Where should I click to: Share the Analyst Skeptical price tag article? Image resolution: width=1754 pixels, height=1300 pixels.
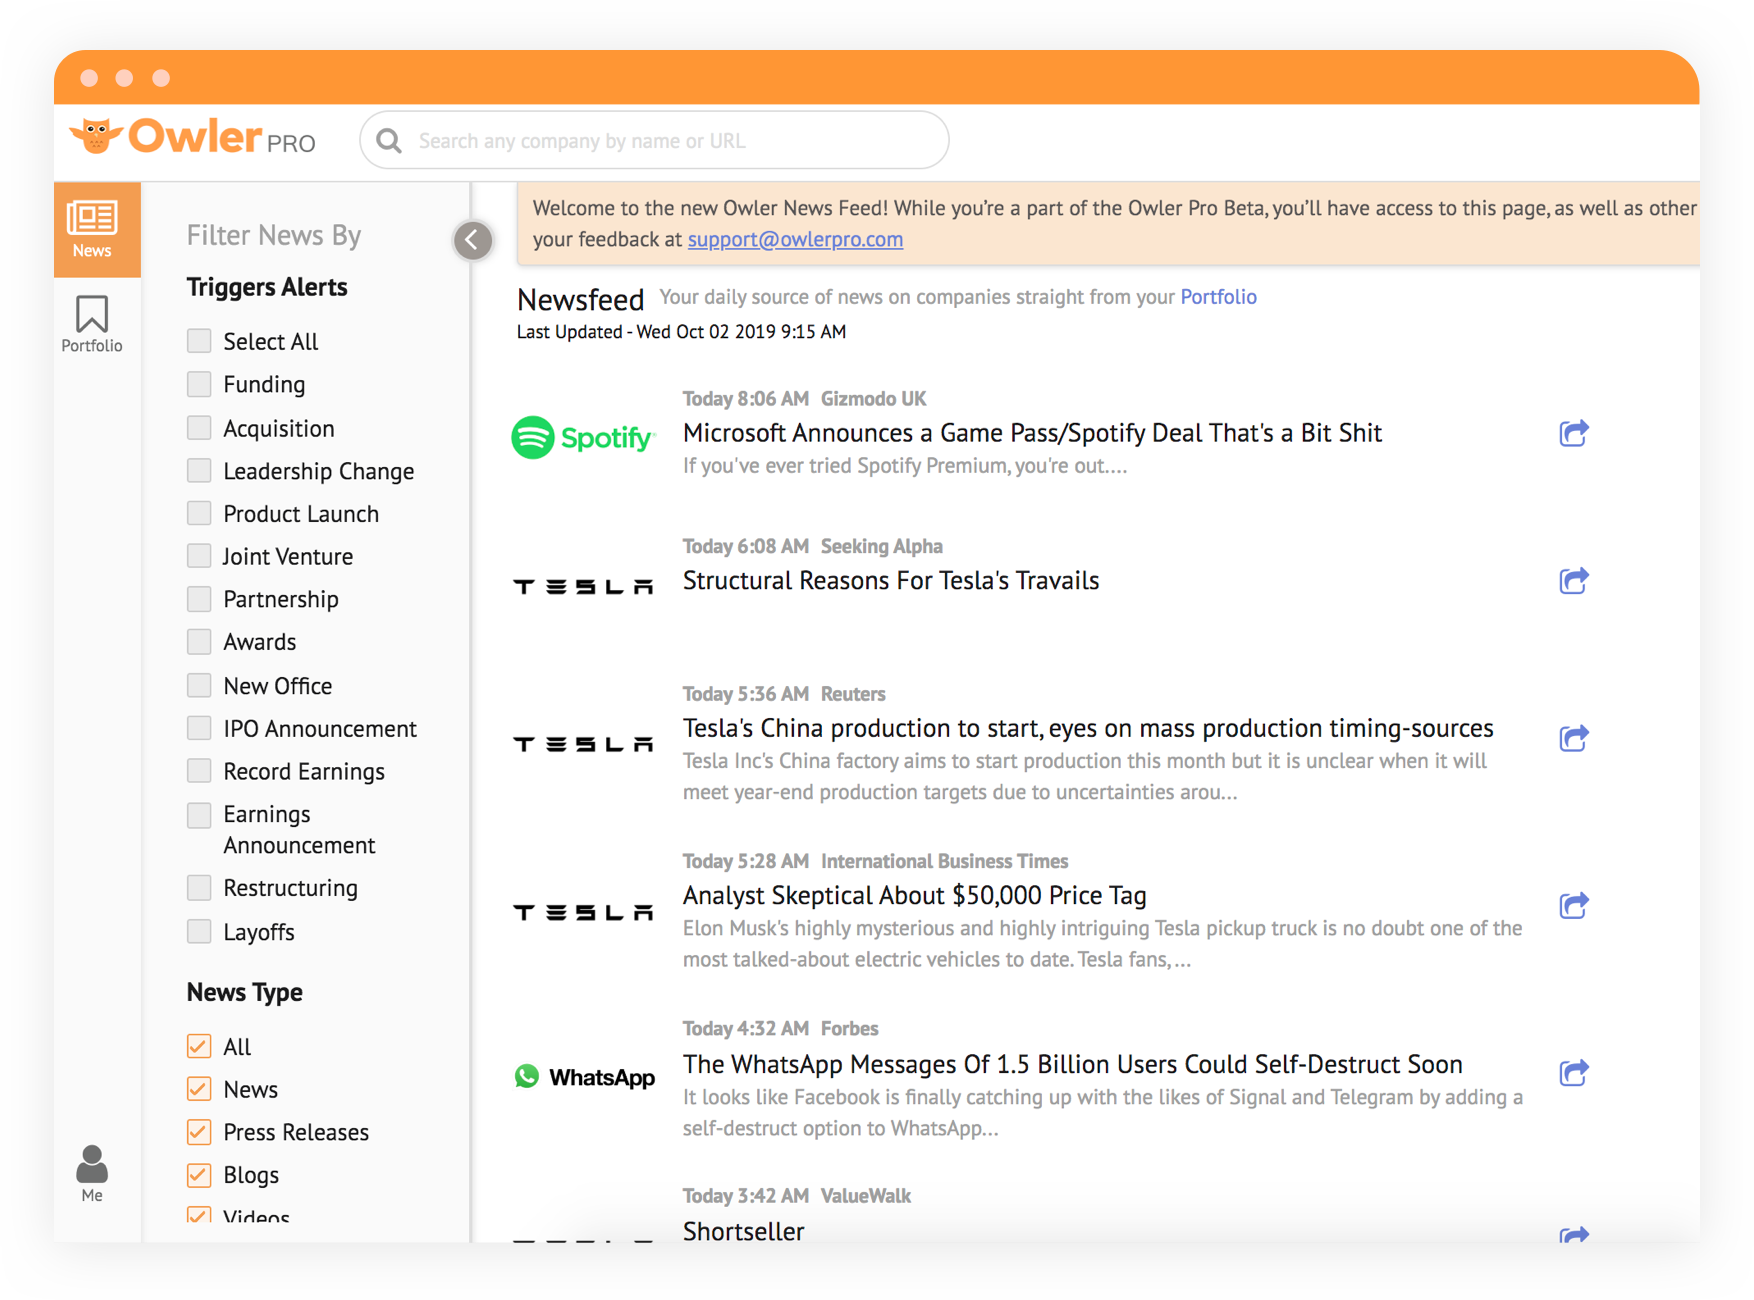pyautogui.click(x=1573, y=906)
